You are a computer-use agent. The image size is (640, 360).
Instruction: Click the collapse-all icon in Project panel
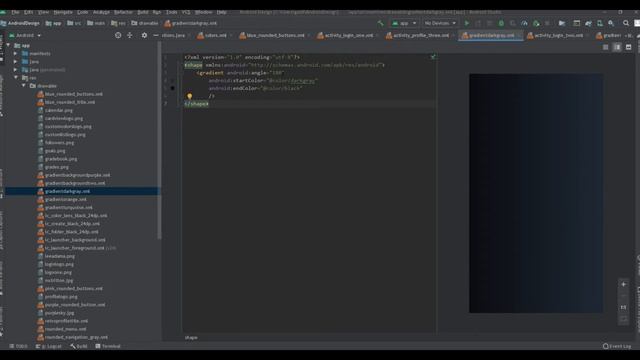pos(130,36)
